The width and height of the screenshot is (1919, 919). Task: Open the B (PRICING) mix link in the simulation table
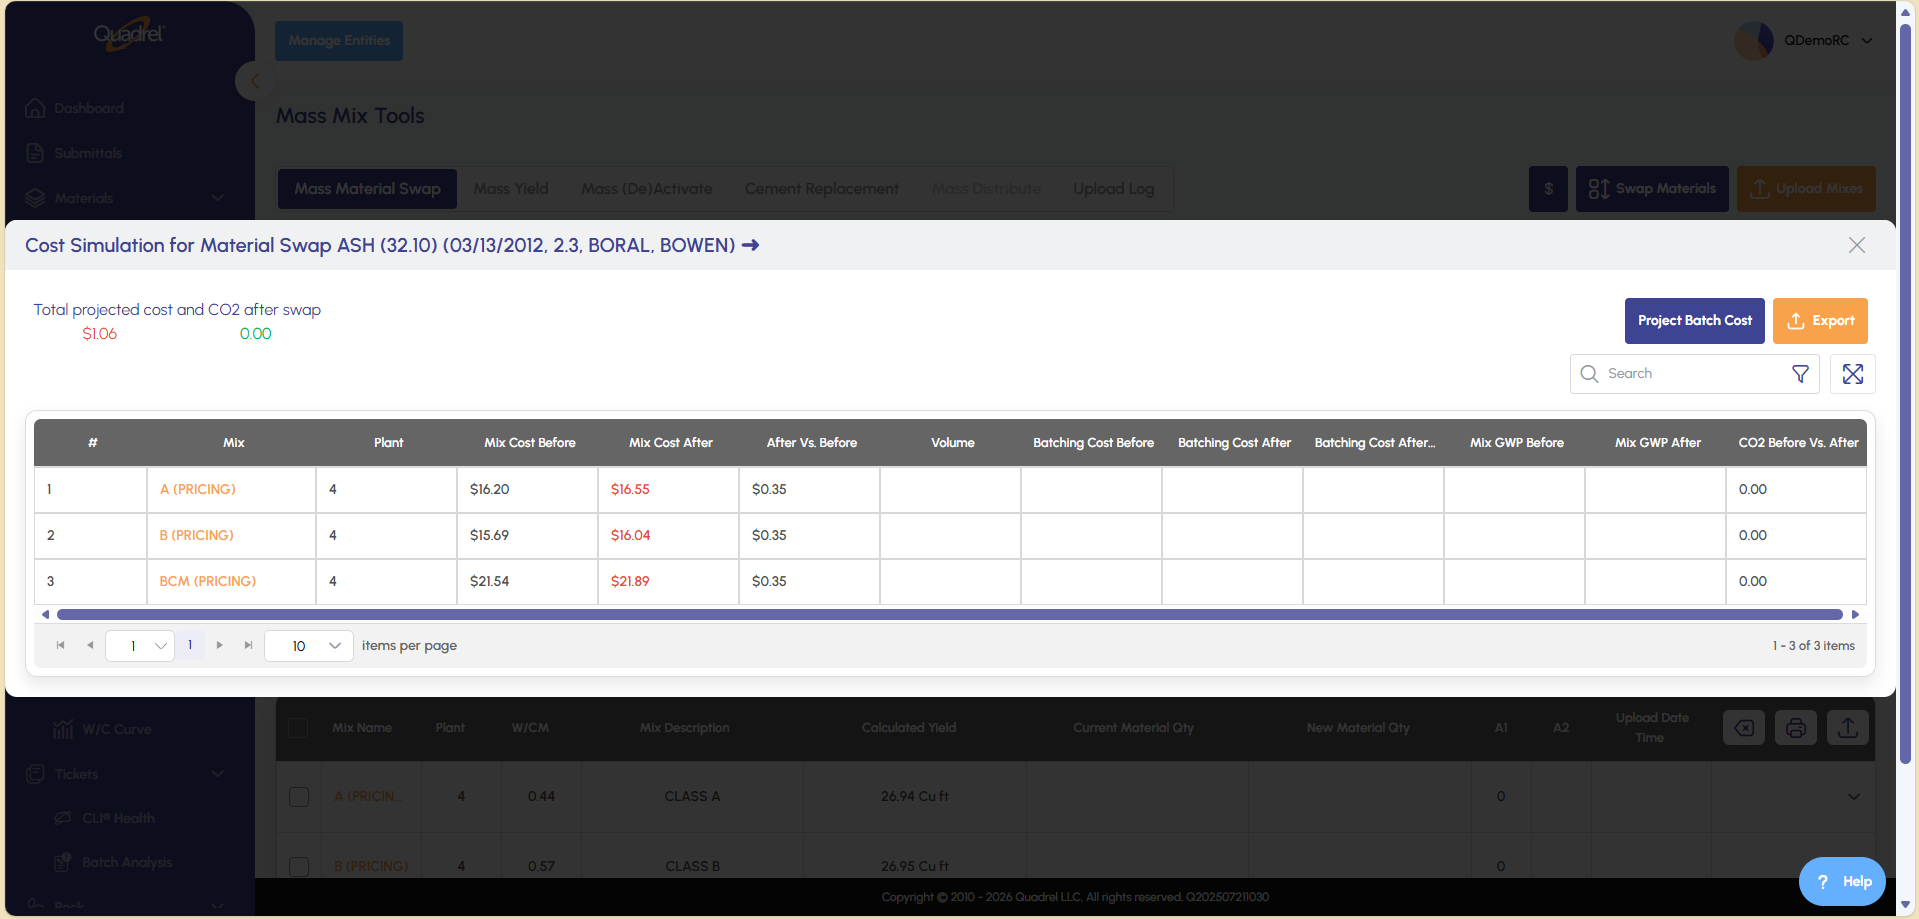click(x=197, y=536)
